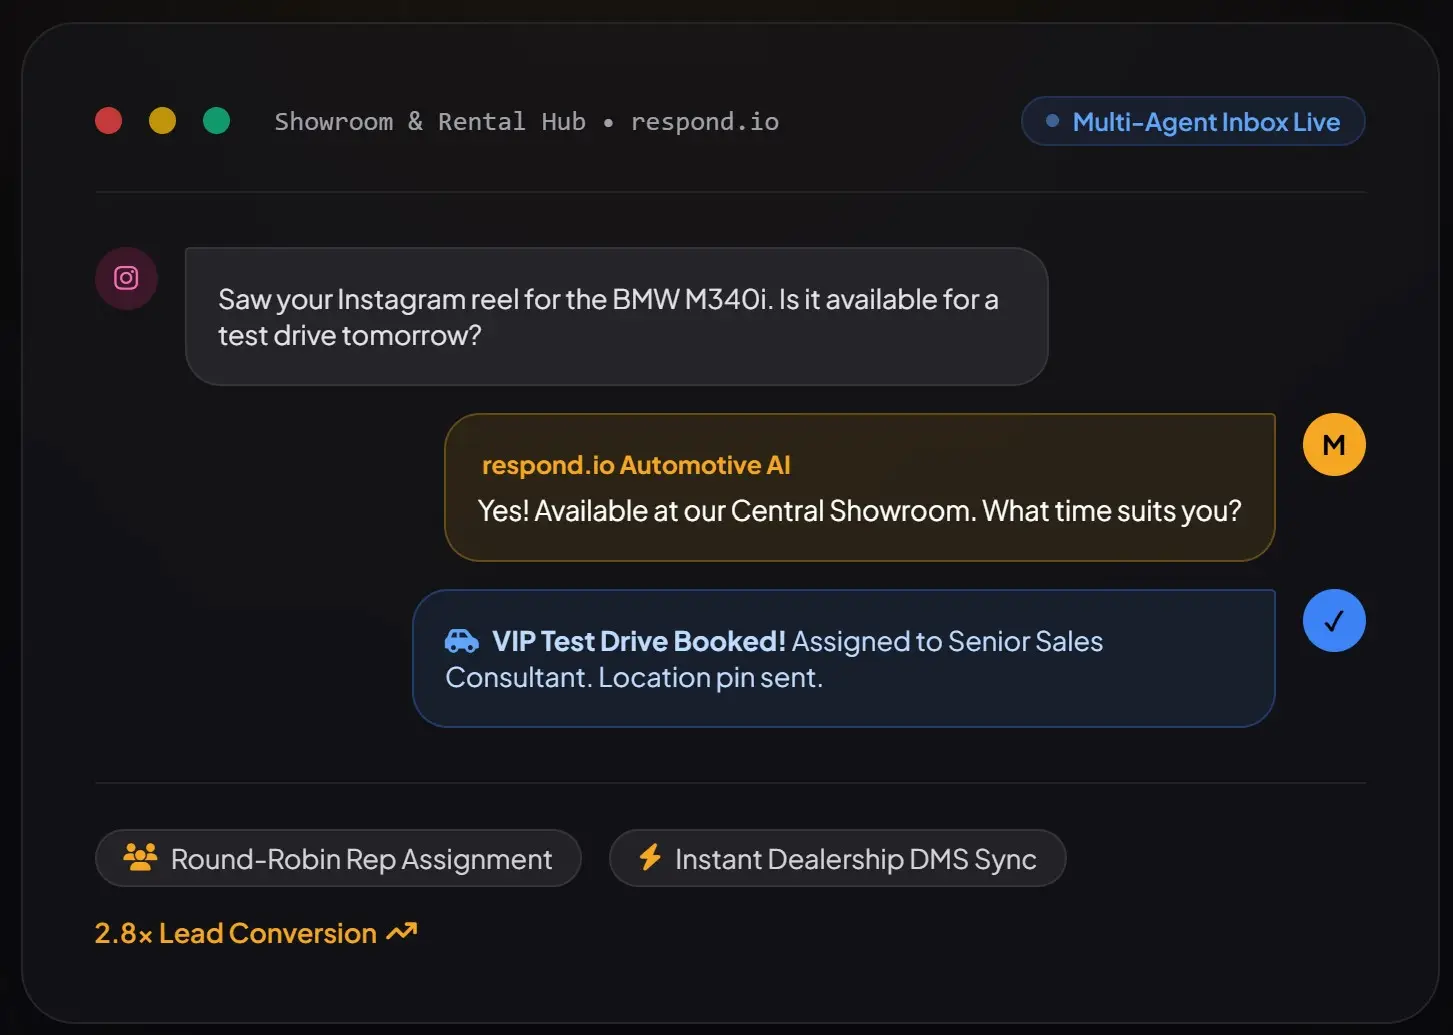Click the 'Location pin sent.' text
The width and height of the screenshot is (1453, 1035).
click(x=711, y=677)
